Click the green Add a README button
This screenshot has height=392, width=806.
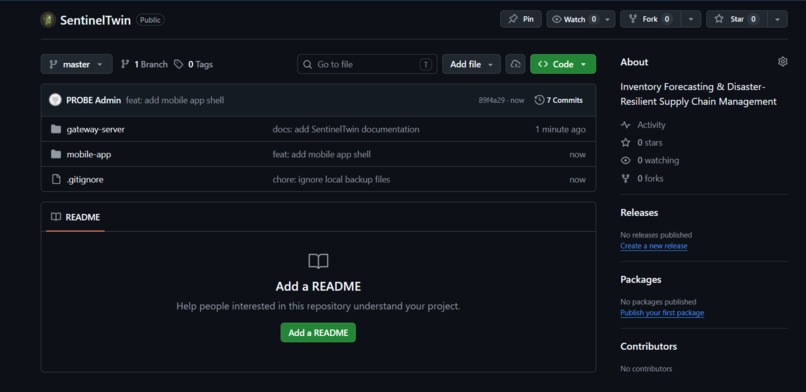pyautogui.click(x=318, y=332)
